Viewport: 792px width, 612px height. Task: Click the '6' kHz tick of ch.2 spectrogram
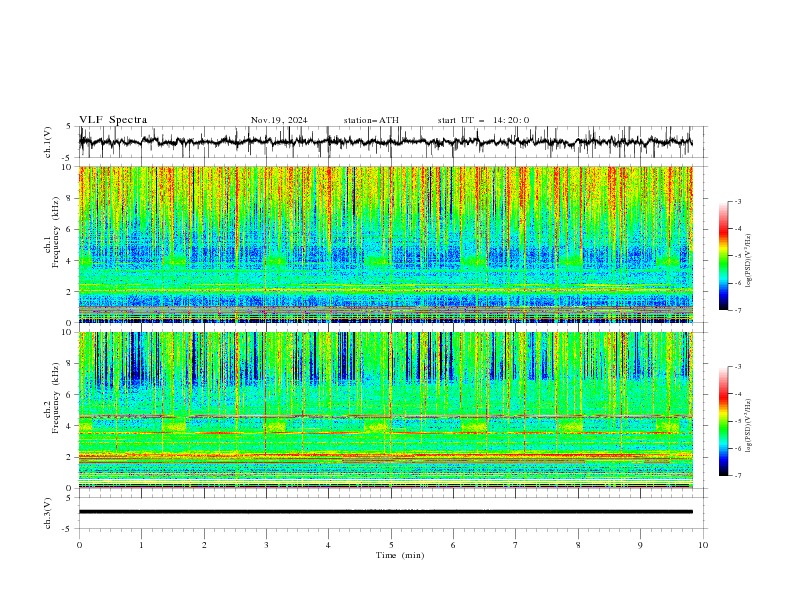[x=70, y=394]
